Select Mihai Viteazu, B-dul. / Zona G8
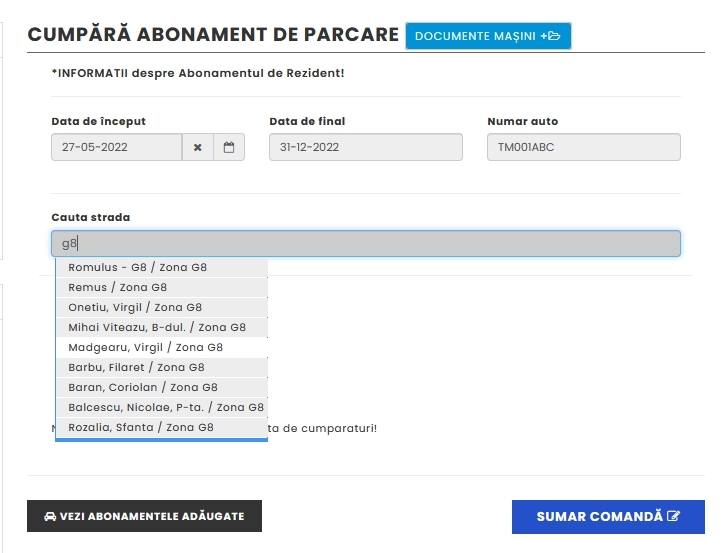The image size is (726, 553). coord(162,327)
